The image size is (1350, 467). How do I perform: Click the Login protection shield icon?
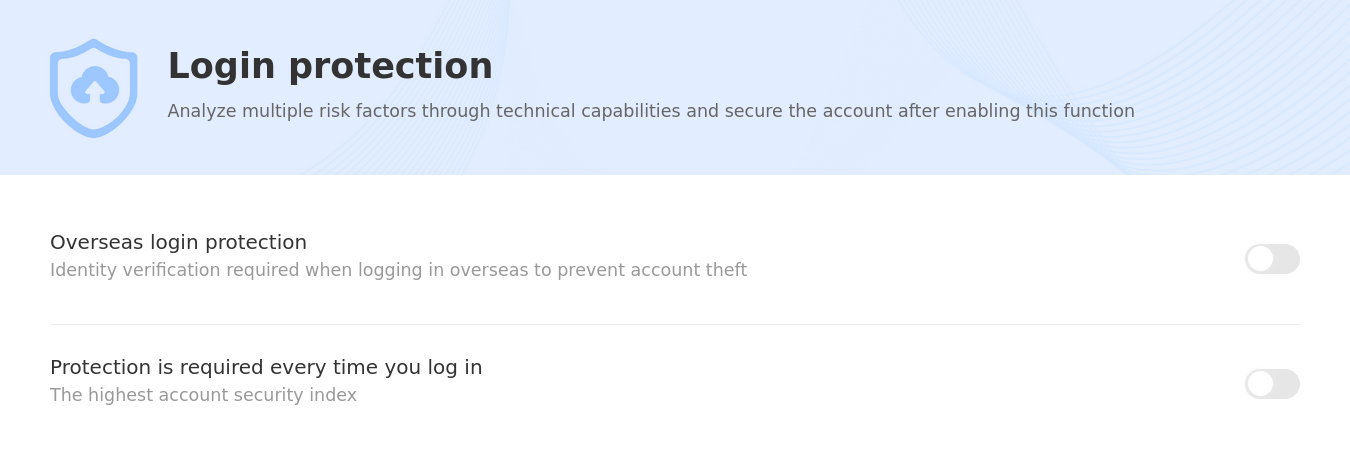[x=93, y=88]
